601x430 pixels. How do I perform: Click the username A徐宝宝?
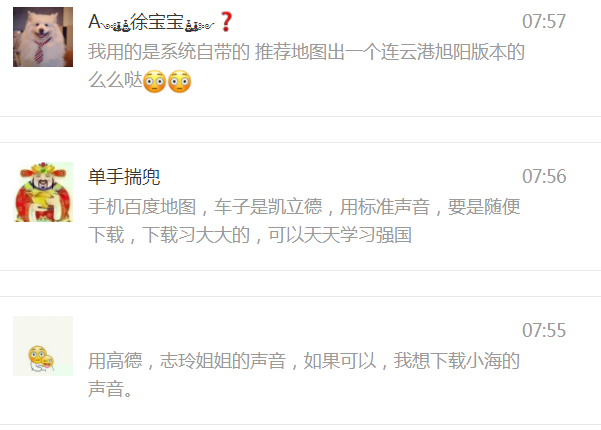[x=151, y=22]
